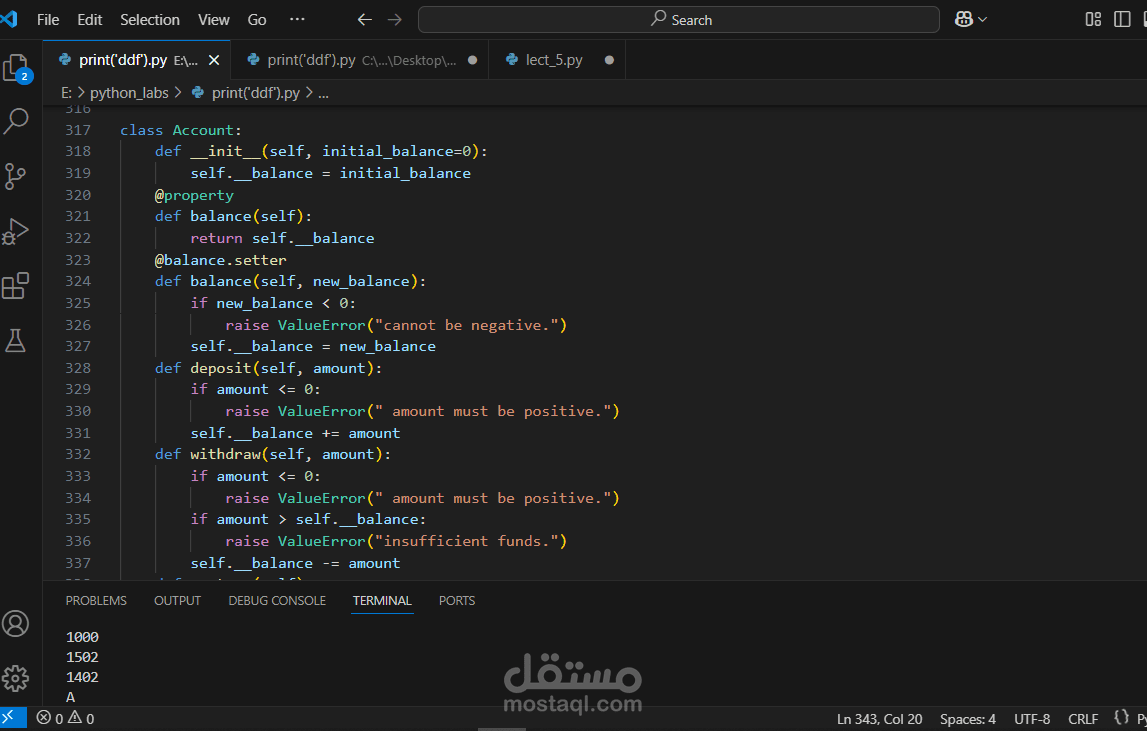Screen dimensions: 1147x731
Task: Open the DEBUG CONSOLE panel tab
Action: tap(277, 601)
